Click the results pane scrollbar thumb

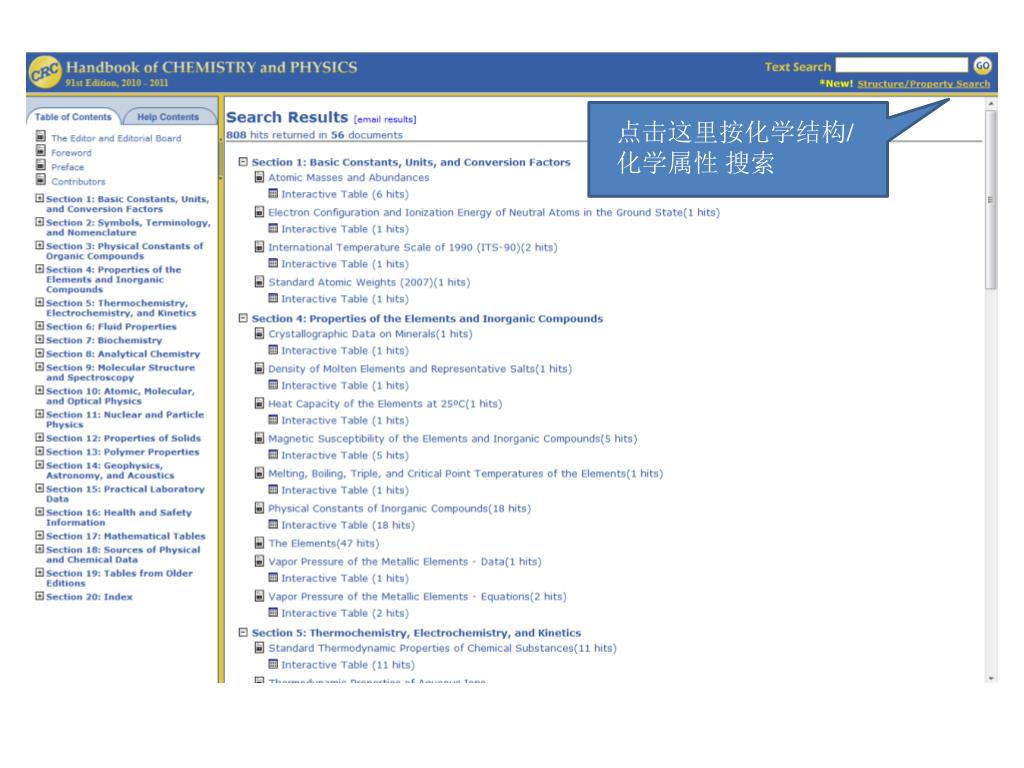pyautogui.click(x=991, y=199)
